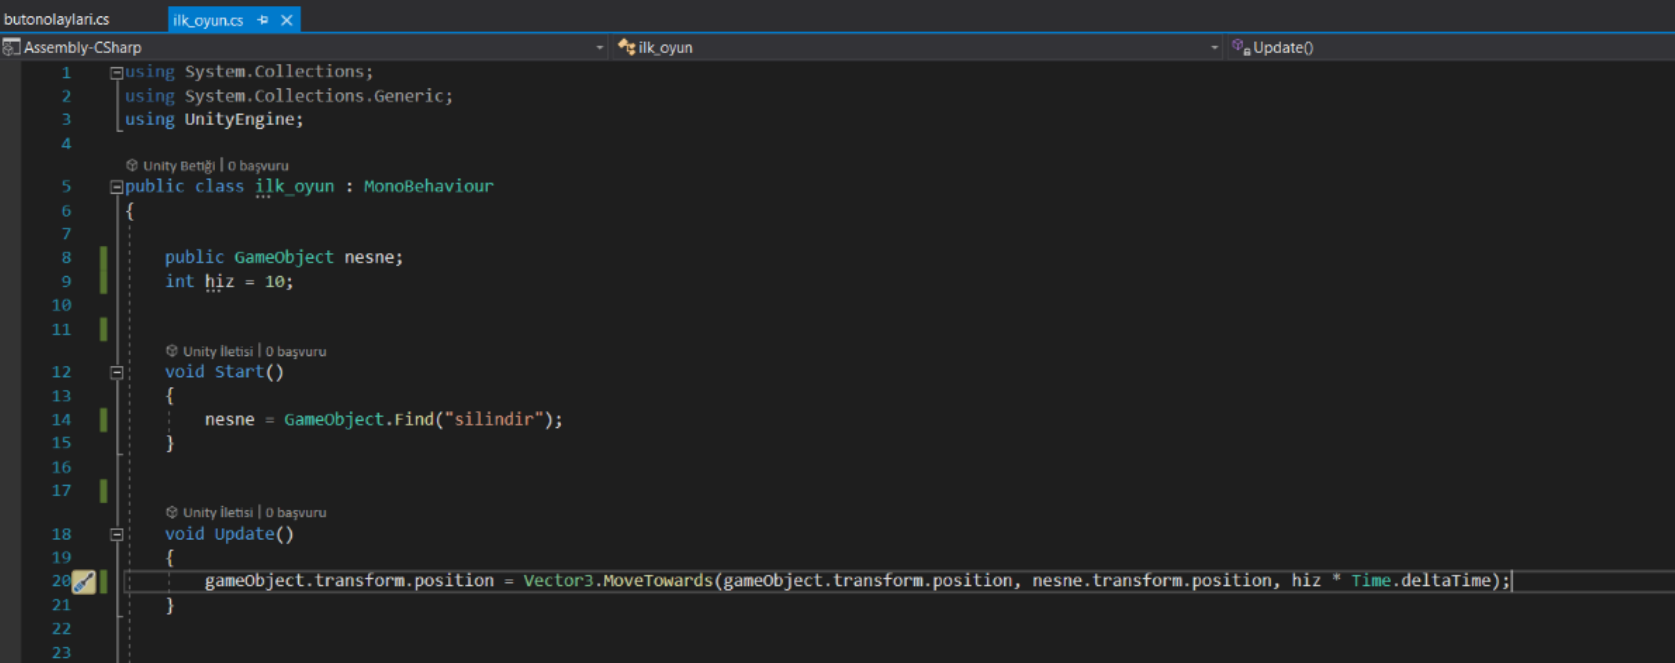Collapse the Start() method block
1675x663 pixels.
(x=116, y=372)
